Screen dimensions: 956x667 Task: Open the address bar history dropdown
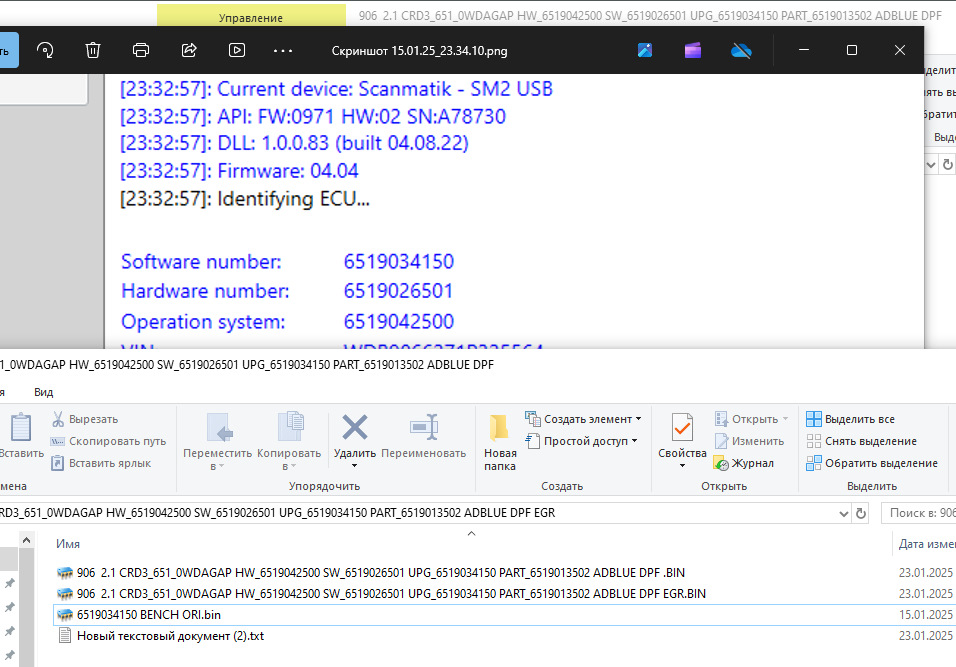click(x=842, y=512)
